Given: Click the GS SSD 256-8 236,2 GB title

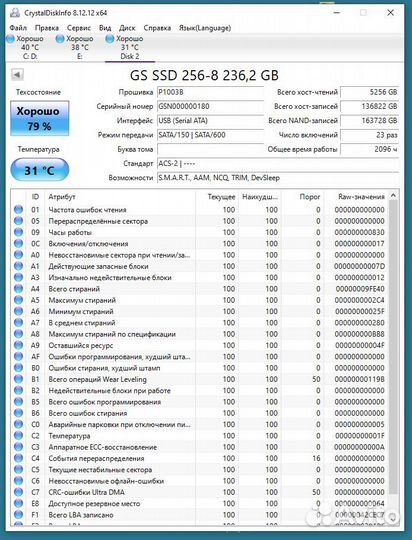Looking at the screenshot, I should [x=204, y=75].
